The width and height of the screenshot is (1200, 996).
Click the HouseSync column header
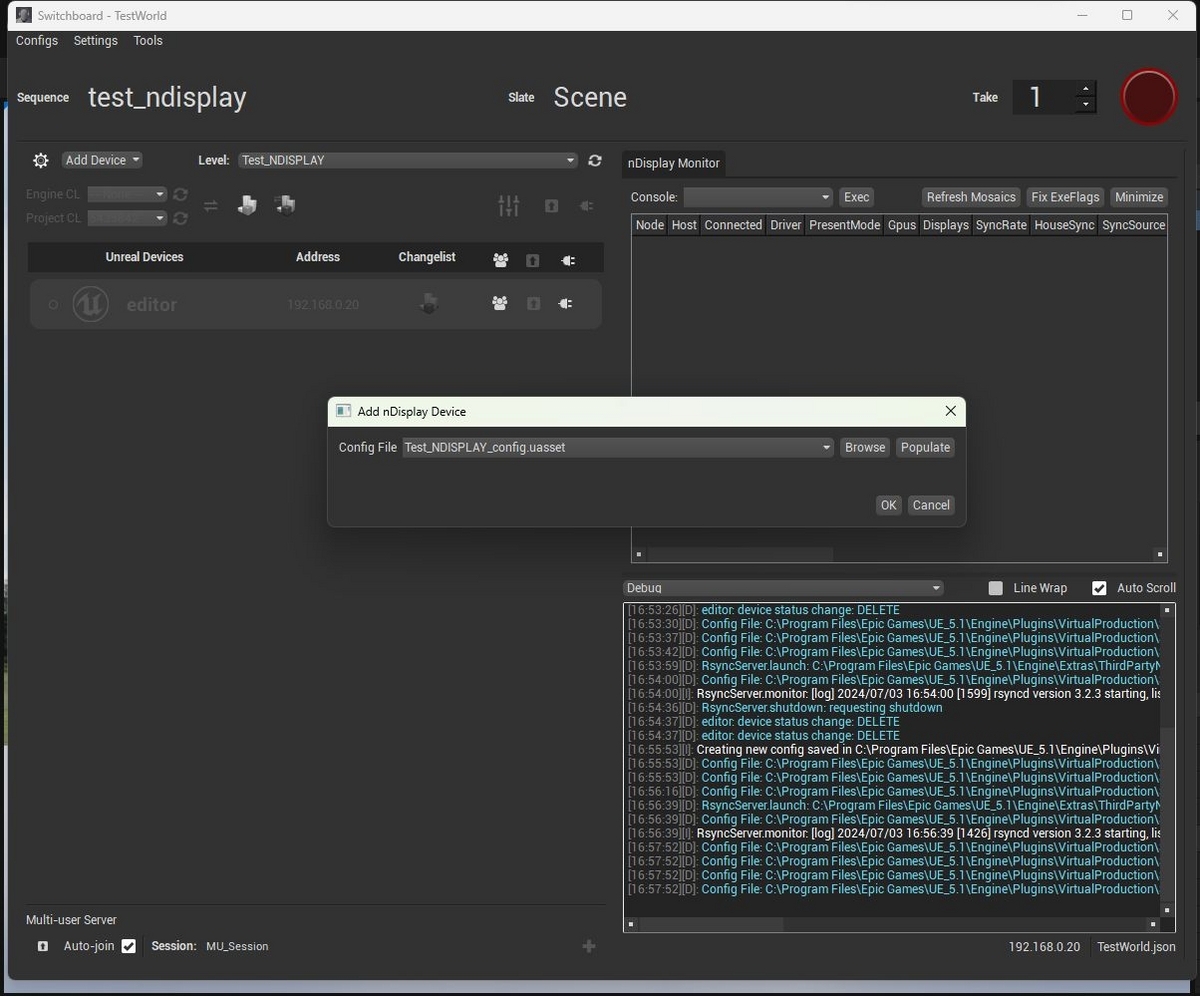tap(1064, 225)
